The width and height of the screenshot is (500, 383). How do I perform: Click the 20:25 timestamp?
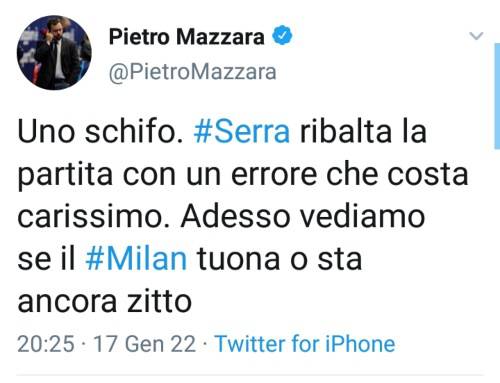[46, 344]
